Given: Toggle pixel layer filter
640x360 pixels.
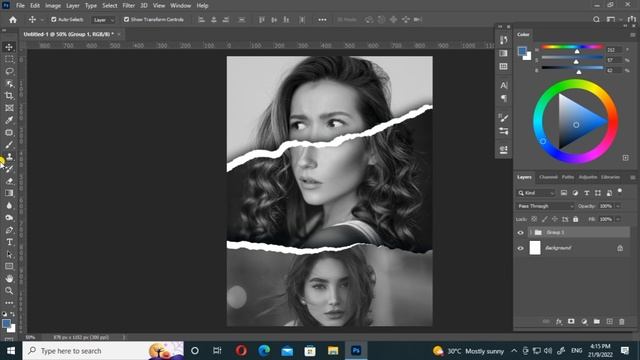Looking at the screenshot, I should (x=564, y=193).
